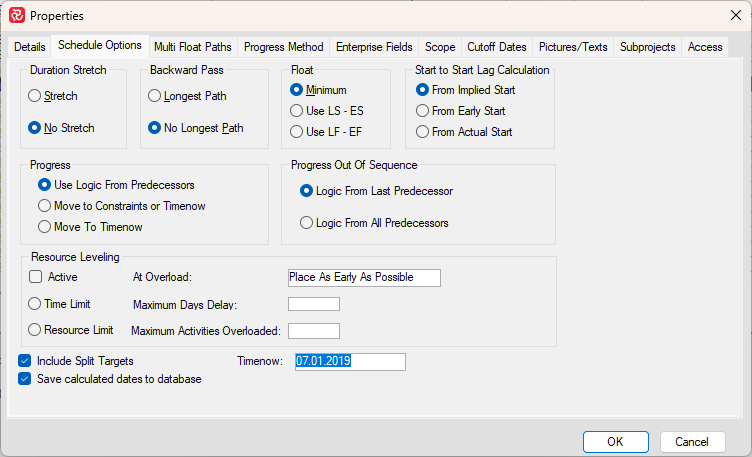Toggle Save calculated dates to database
Image resolution: width=752 pixels, height=457 pixels.
25,379
